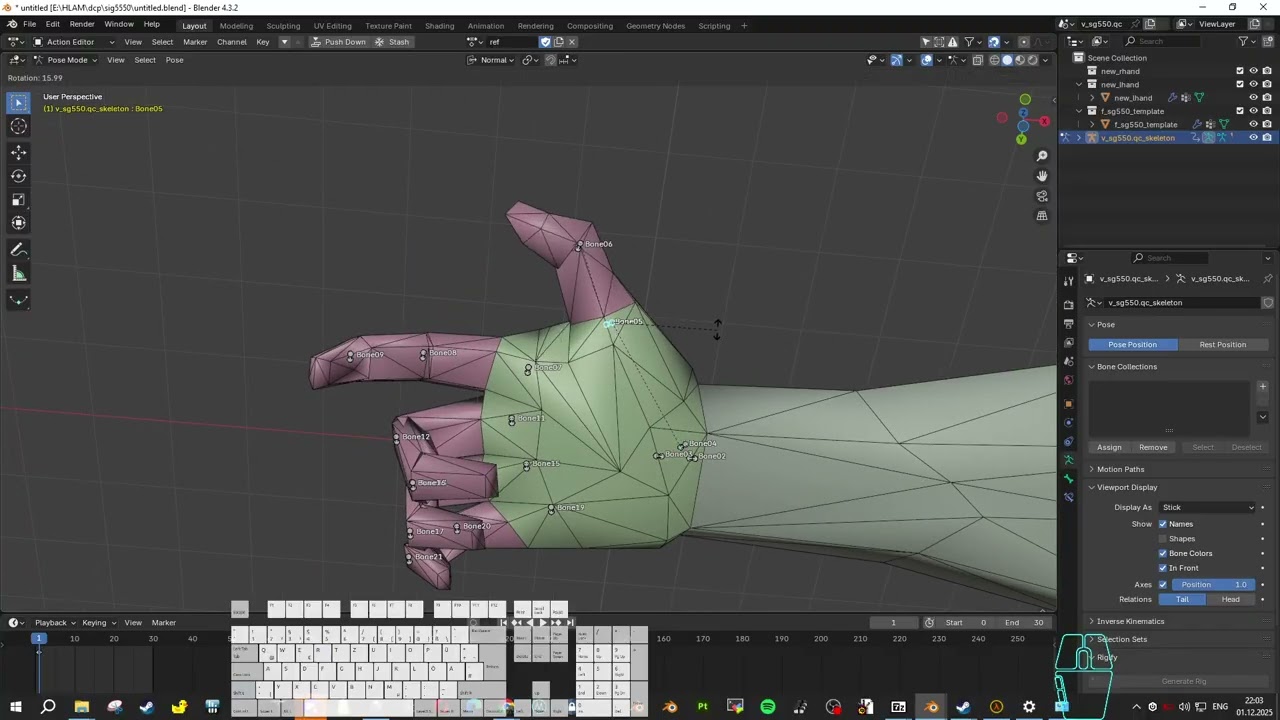This screenshot has height=720, width=1280.
Task: Click the Stash button
Action: tap(392, 42)
